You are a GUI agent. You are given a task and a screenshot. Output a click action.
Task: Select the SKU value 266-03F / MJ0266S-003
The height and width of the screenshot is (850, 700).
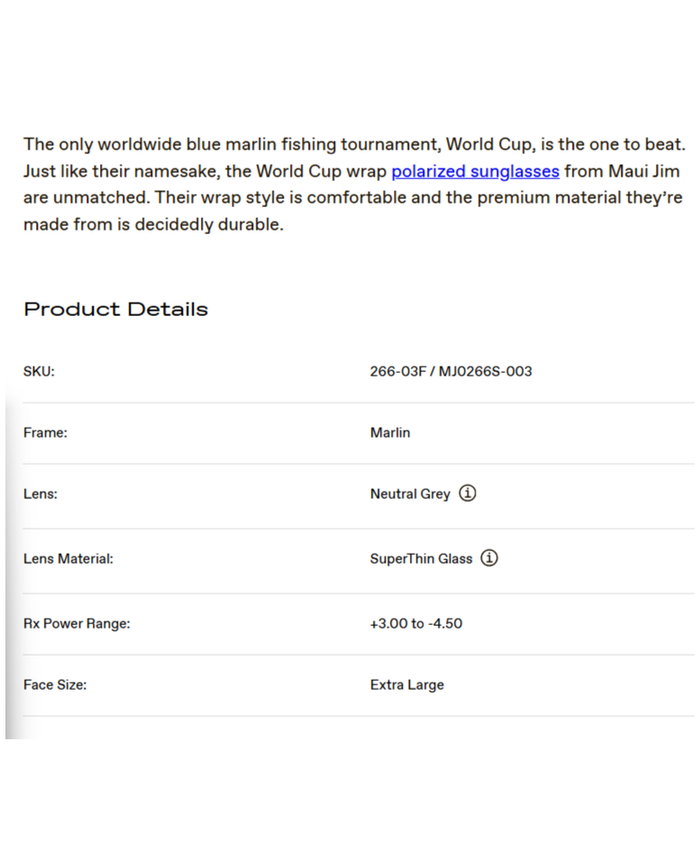click(x=451, y=371)
